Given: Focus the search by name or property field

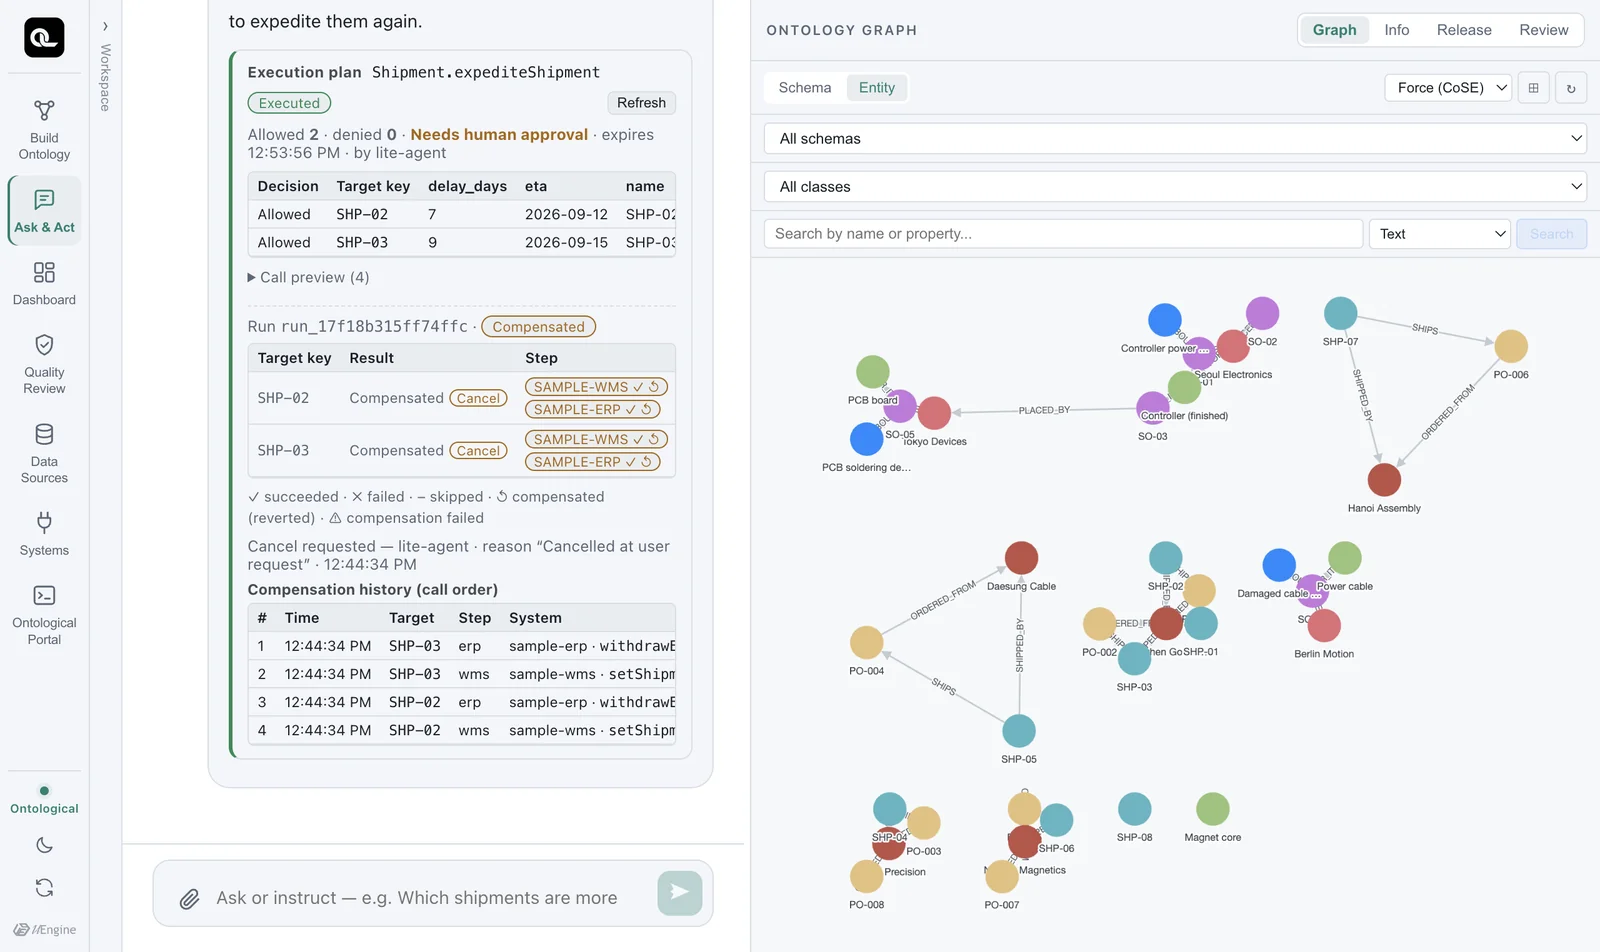Looking at the screenshot, I should (1063, 234).
